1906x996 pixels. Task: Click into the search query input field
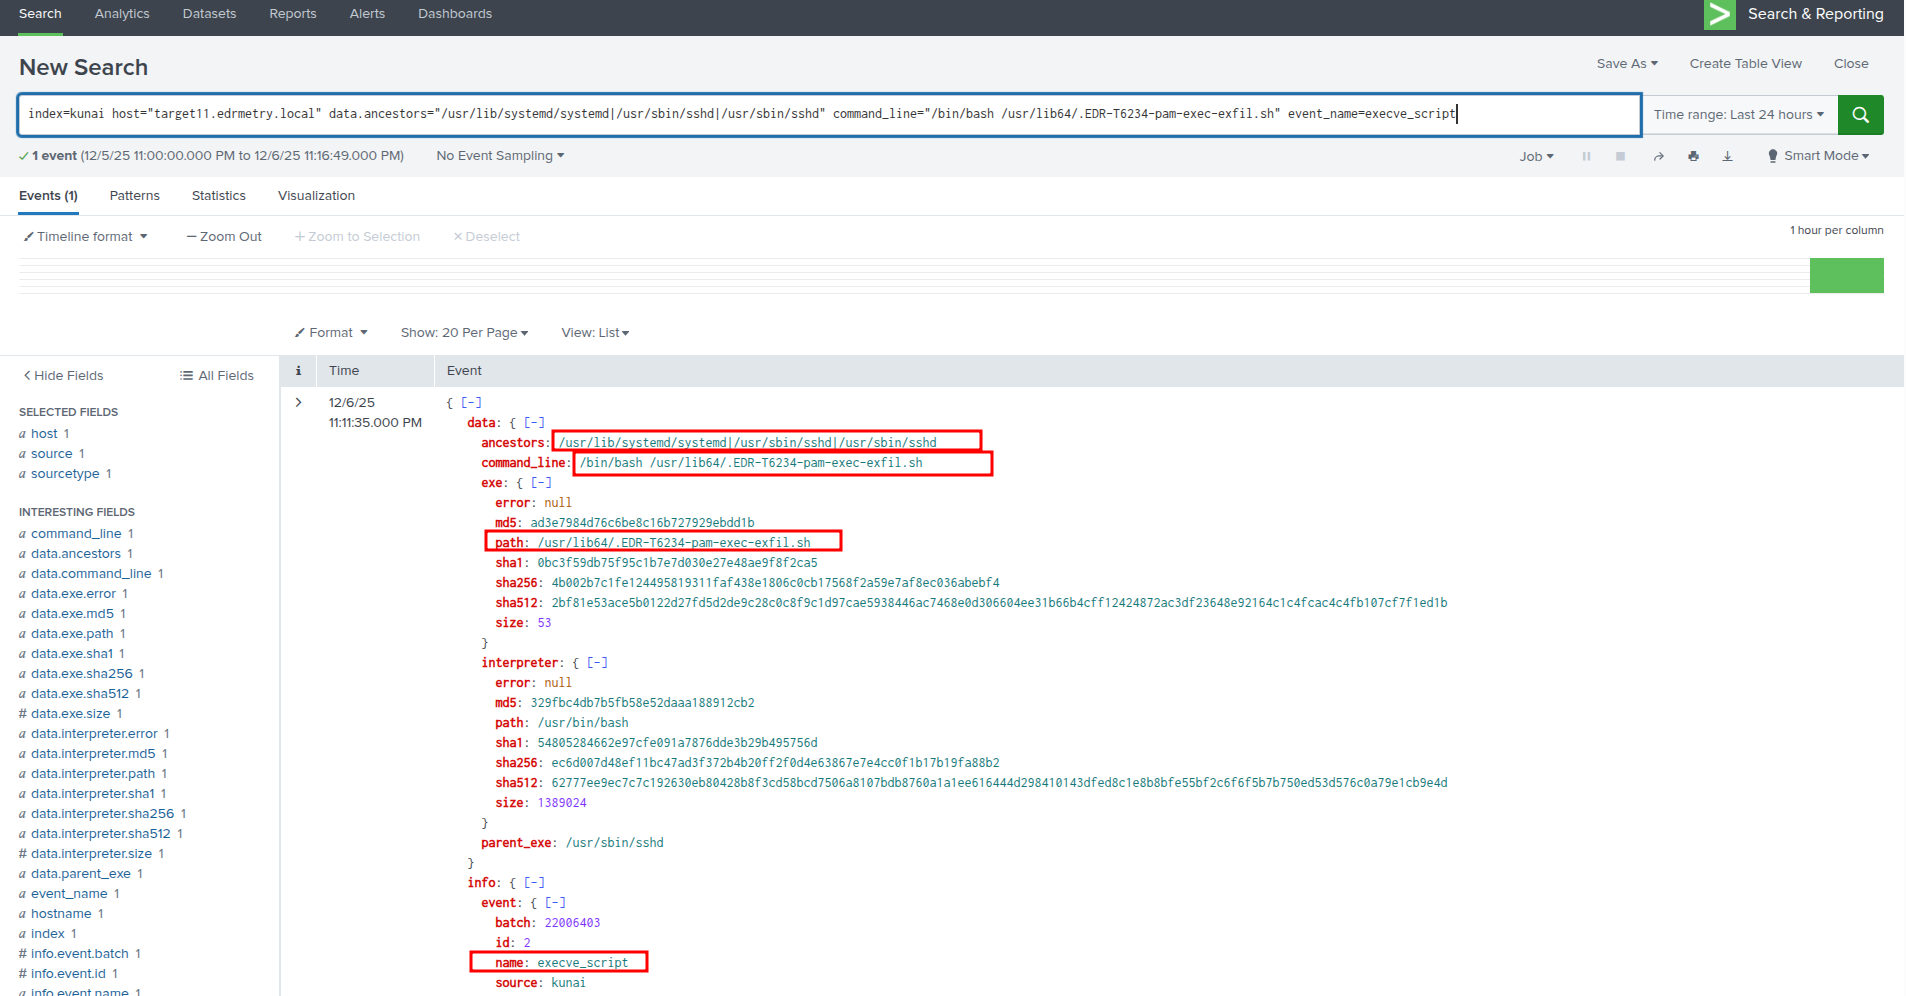click(828, 115)
